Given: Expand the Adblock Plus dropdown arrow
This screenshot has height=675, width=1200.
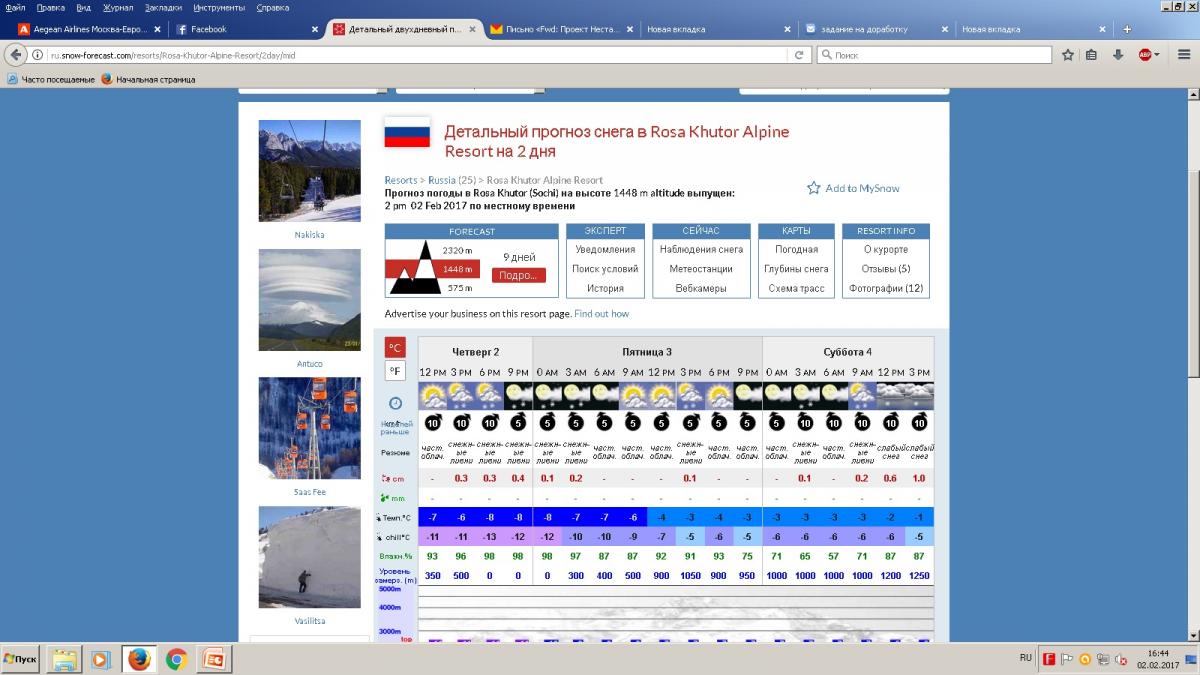Looking at the screenshot, I should point(1157,55).
